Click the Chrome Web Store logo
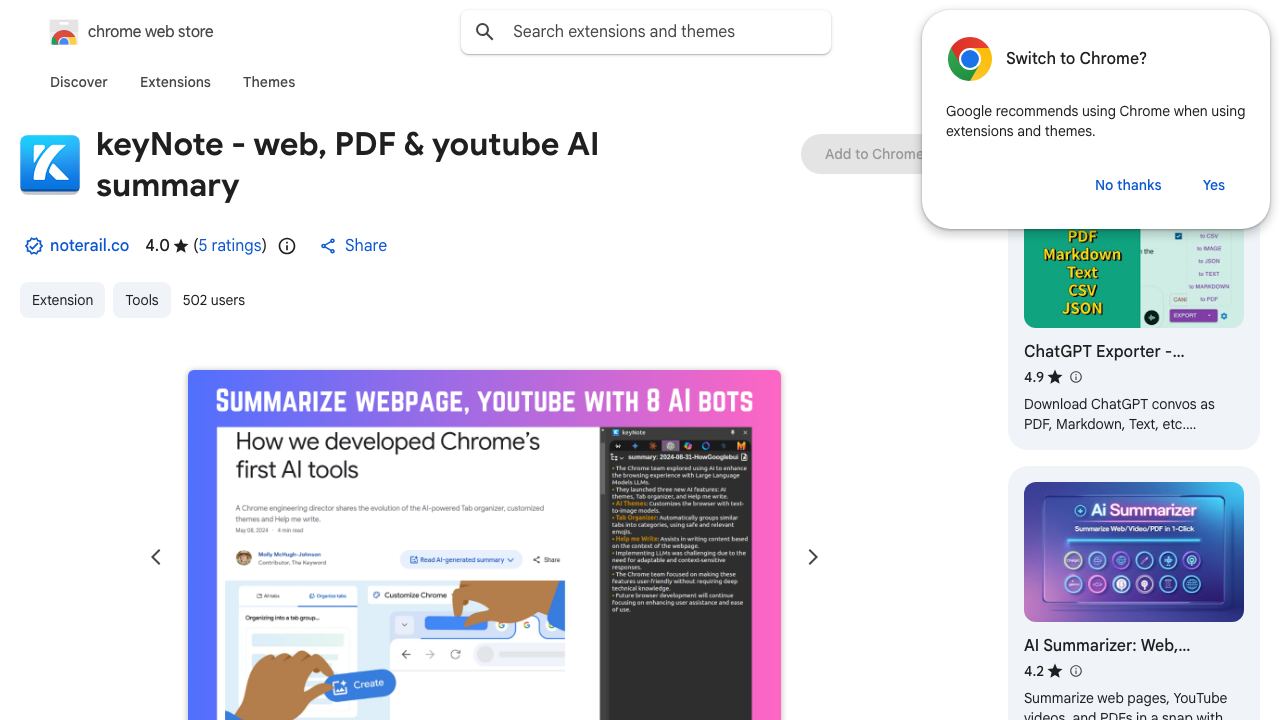The height and width of the screenshot is (720, 1280). (x=64, y=33)
